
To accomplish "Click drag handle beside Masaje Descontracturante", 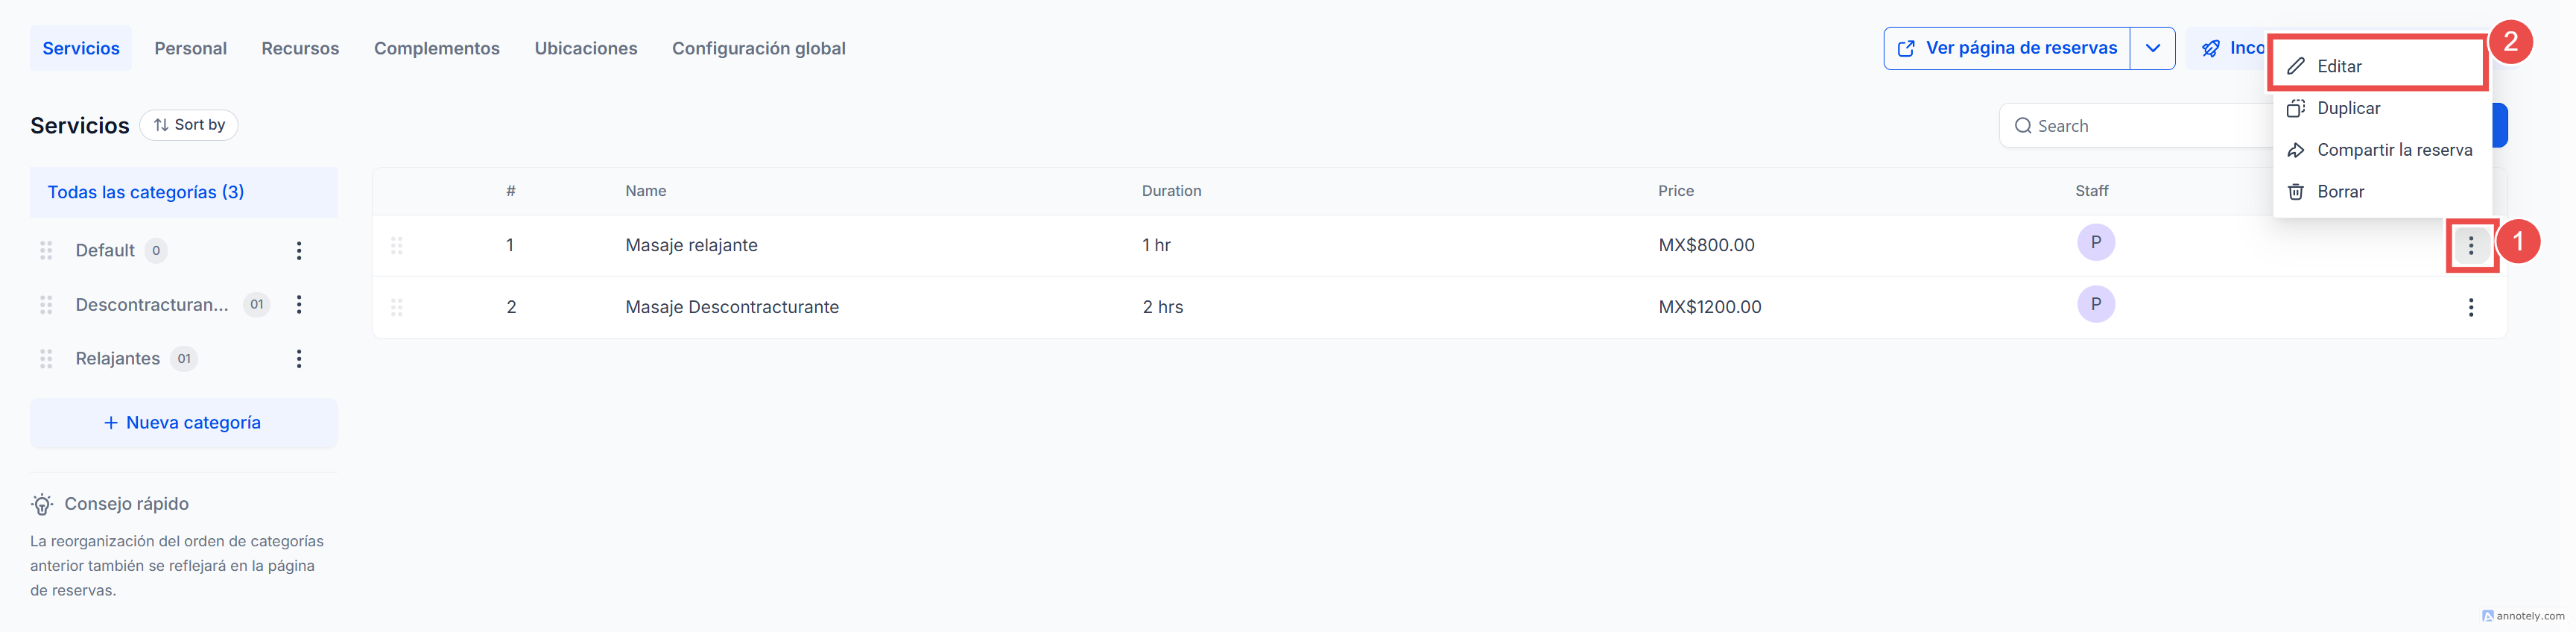I will click(x=397, y=307).
